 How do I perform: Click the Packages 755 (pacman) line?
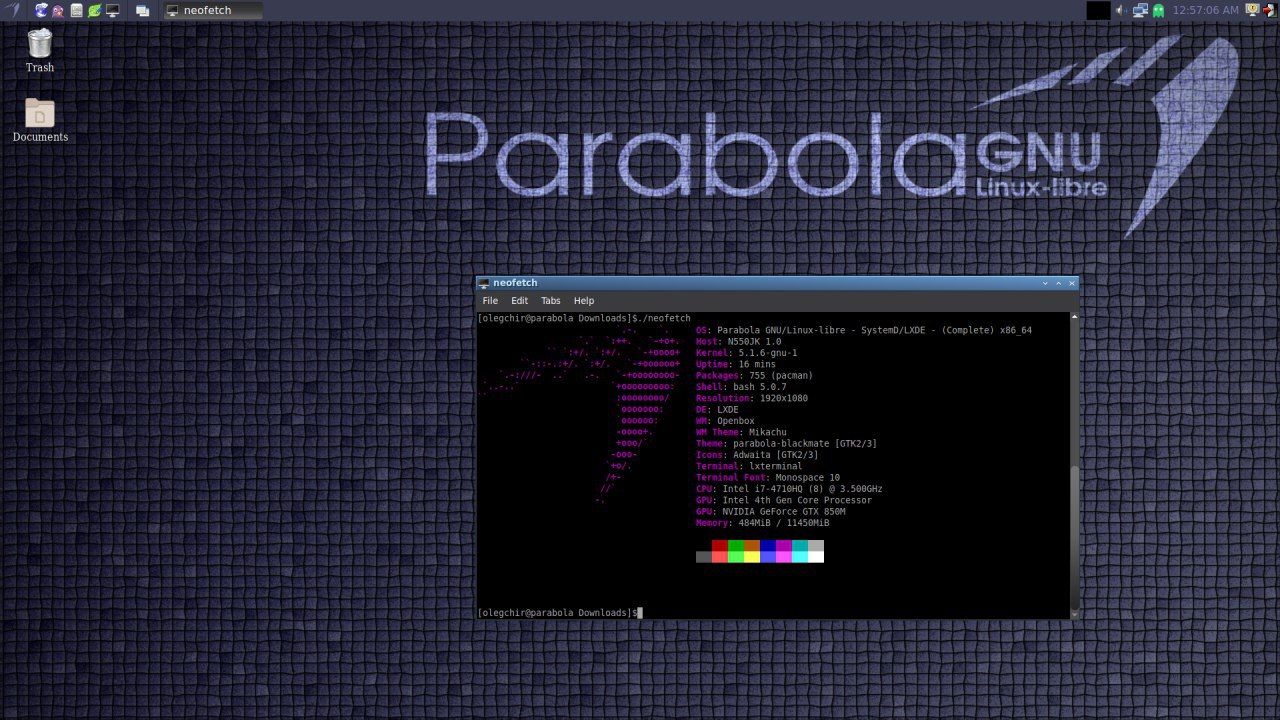(755, 376)
